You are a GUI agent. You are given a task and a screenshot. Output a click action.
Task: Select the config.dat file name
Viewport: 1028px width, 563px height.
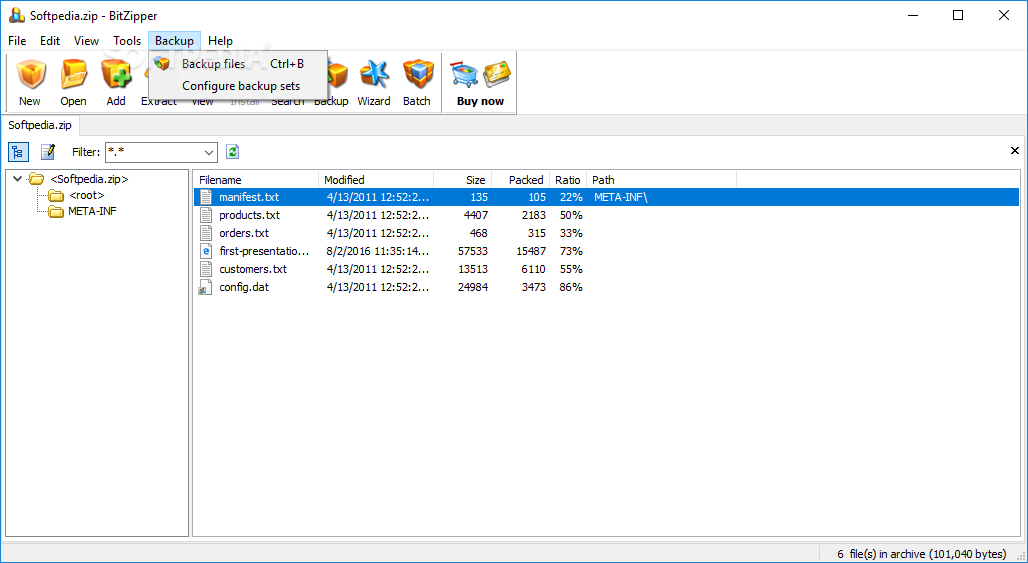click(x=244, y=287)
